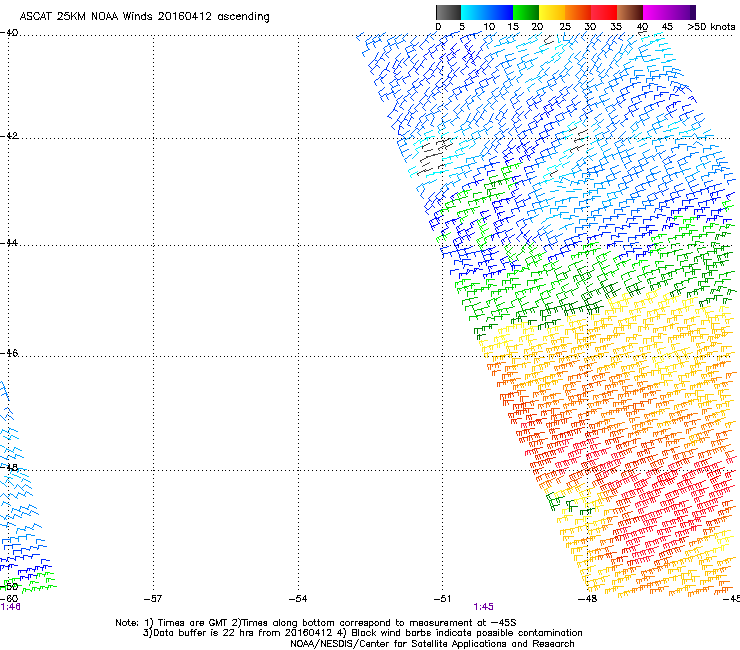Click the "45" label under the color bar
This screenshot has width=740, height=650.
pyautogui.click(x=667, y=27)
